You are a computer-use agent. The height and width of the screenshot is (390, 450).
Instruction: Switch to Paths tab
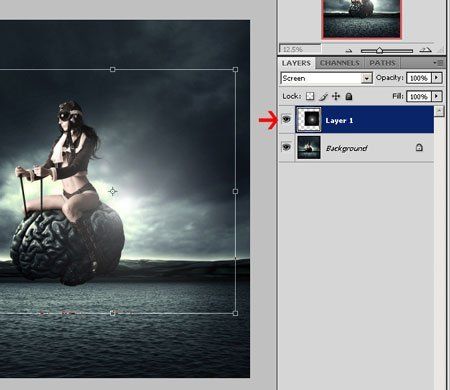(382, 63)
